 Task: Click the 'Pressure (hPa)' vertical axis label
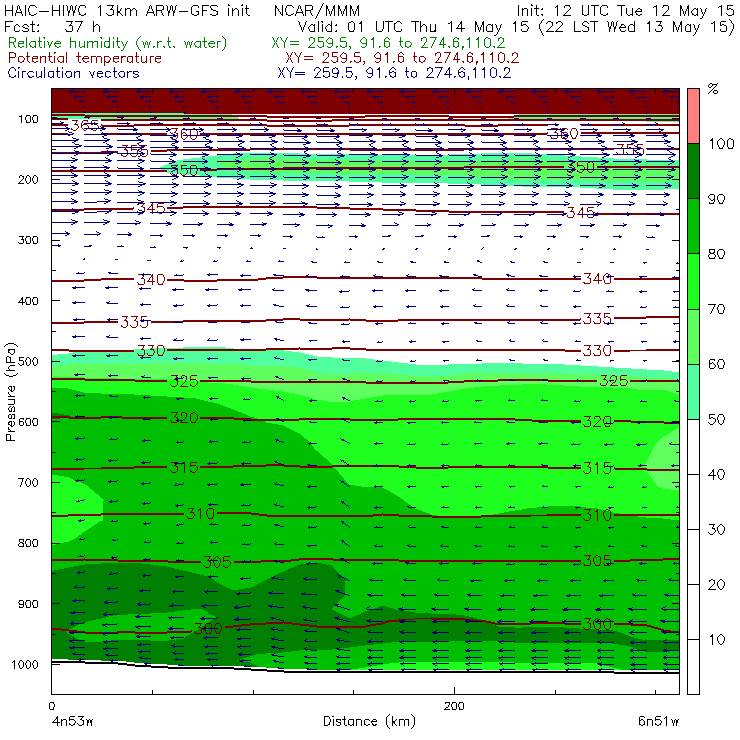click(10, 392)
